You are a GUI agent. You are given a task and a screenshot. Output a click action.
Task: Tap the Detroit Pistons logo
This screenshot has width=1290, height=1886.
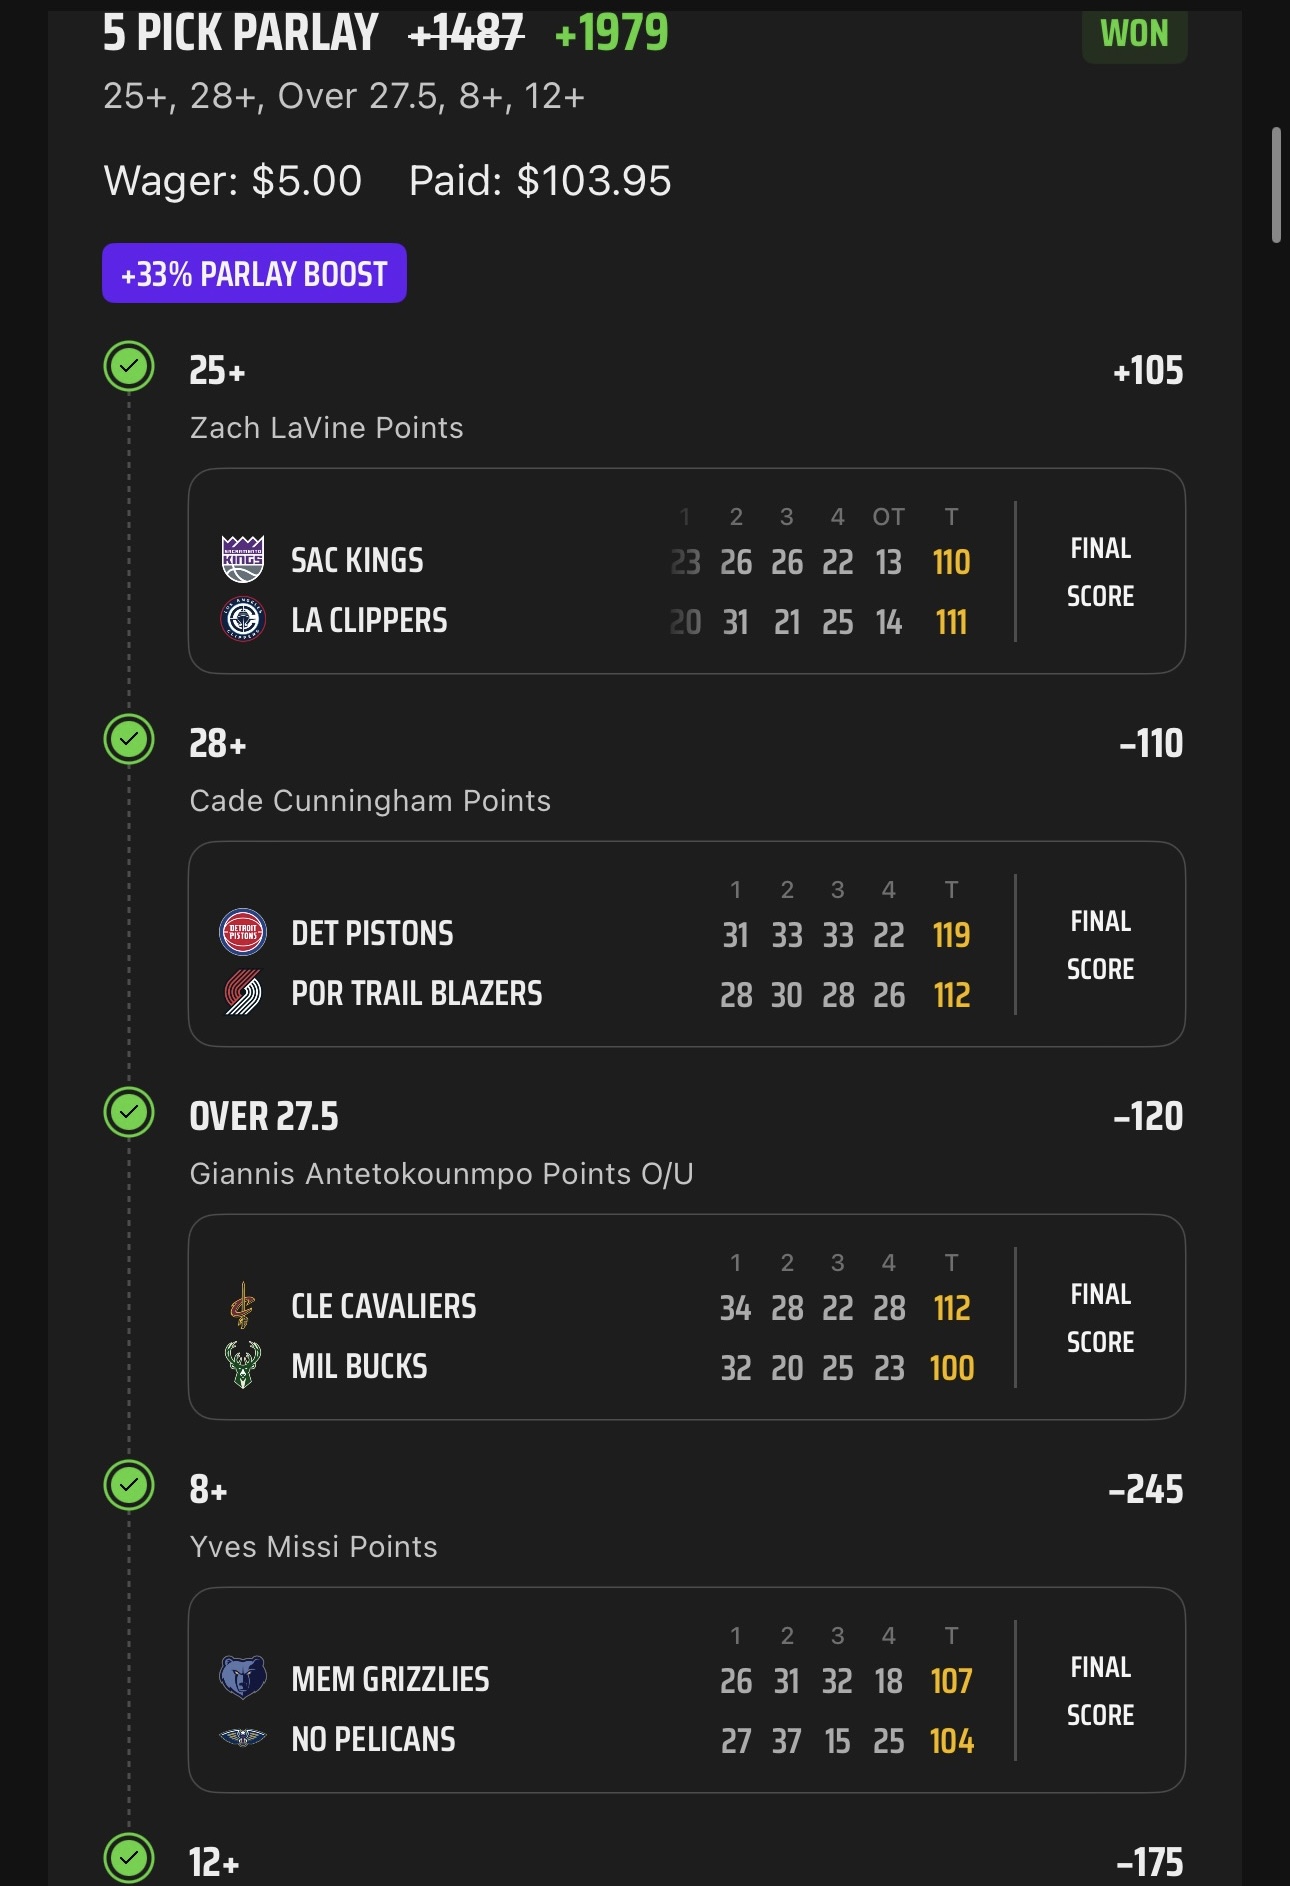tap(242, 933)
